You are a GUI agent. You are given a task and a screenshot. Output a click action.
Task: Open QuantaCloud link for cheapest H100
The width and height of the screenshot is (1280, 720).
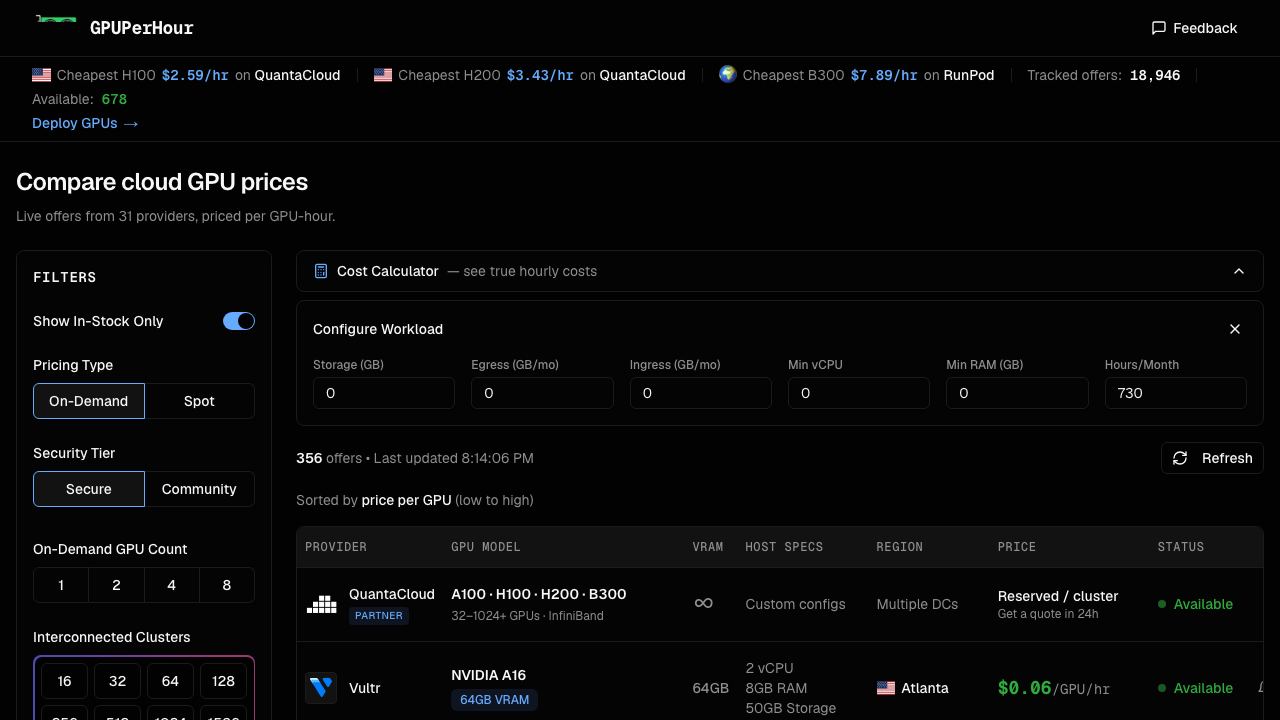coord(297,75)
